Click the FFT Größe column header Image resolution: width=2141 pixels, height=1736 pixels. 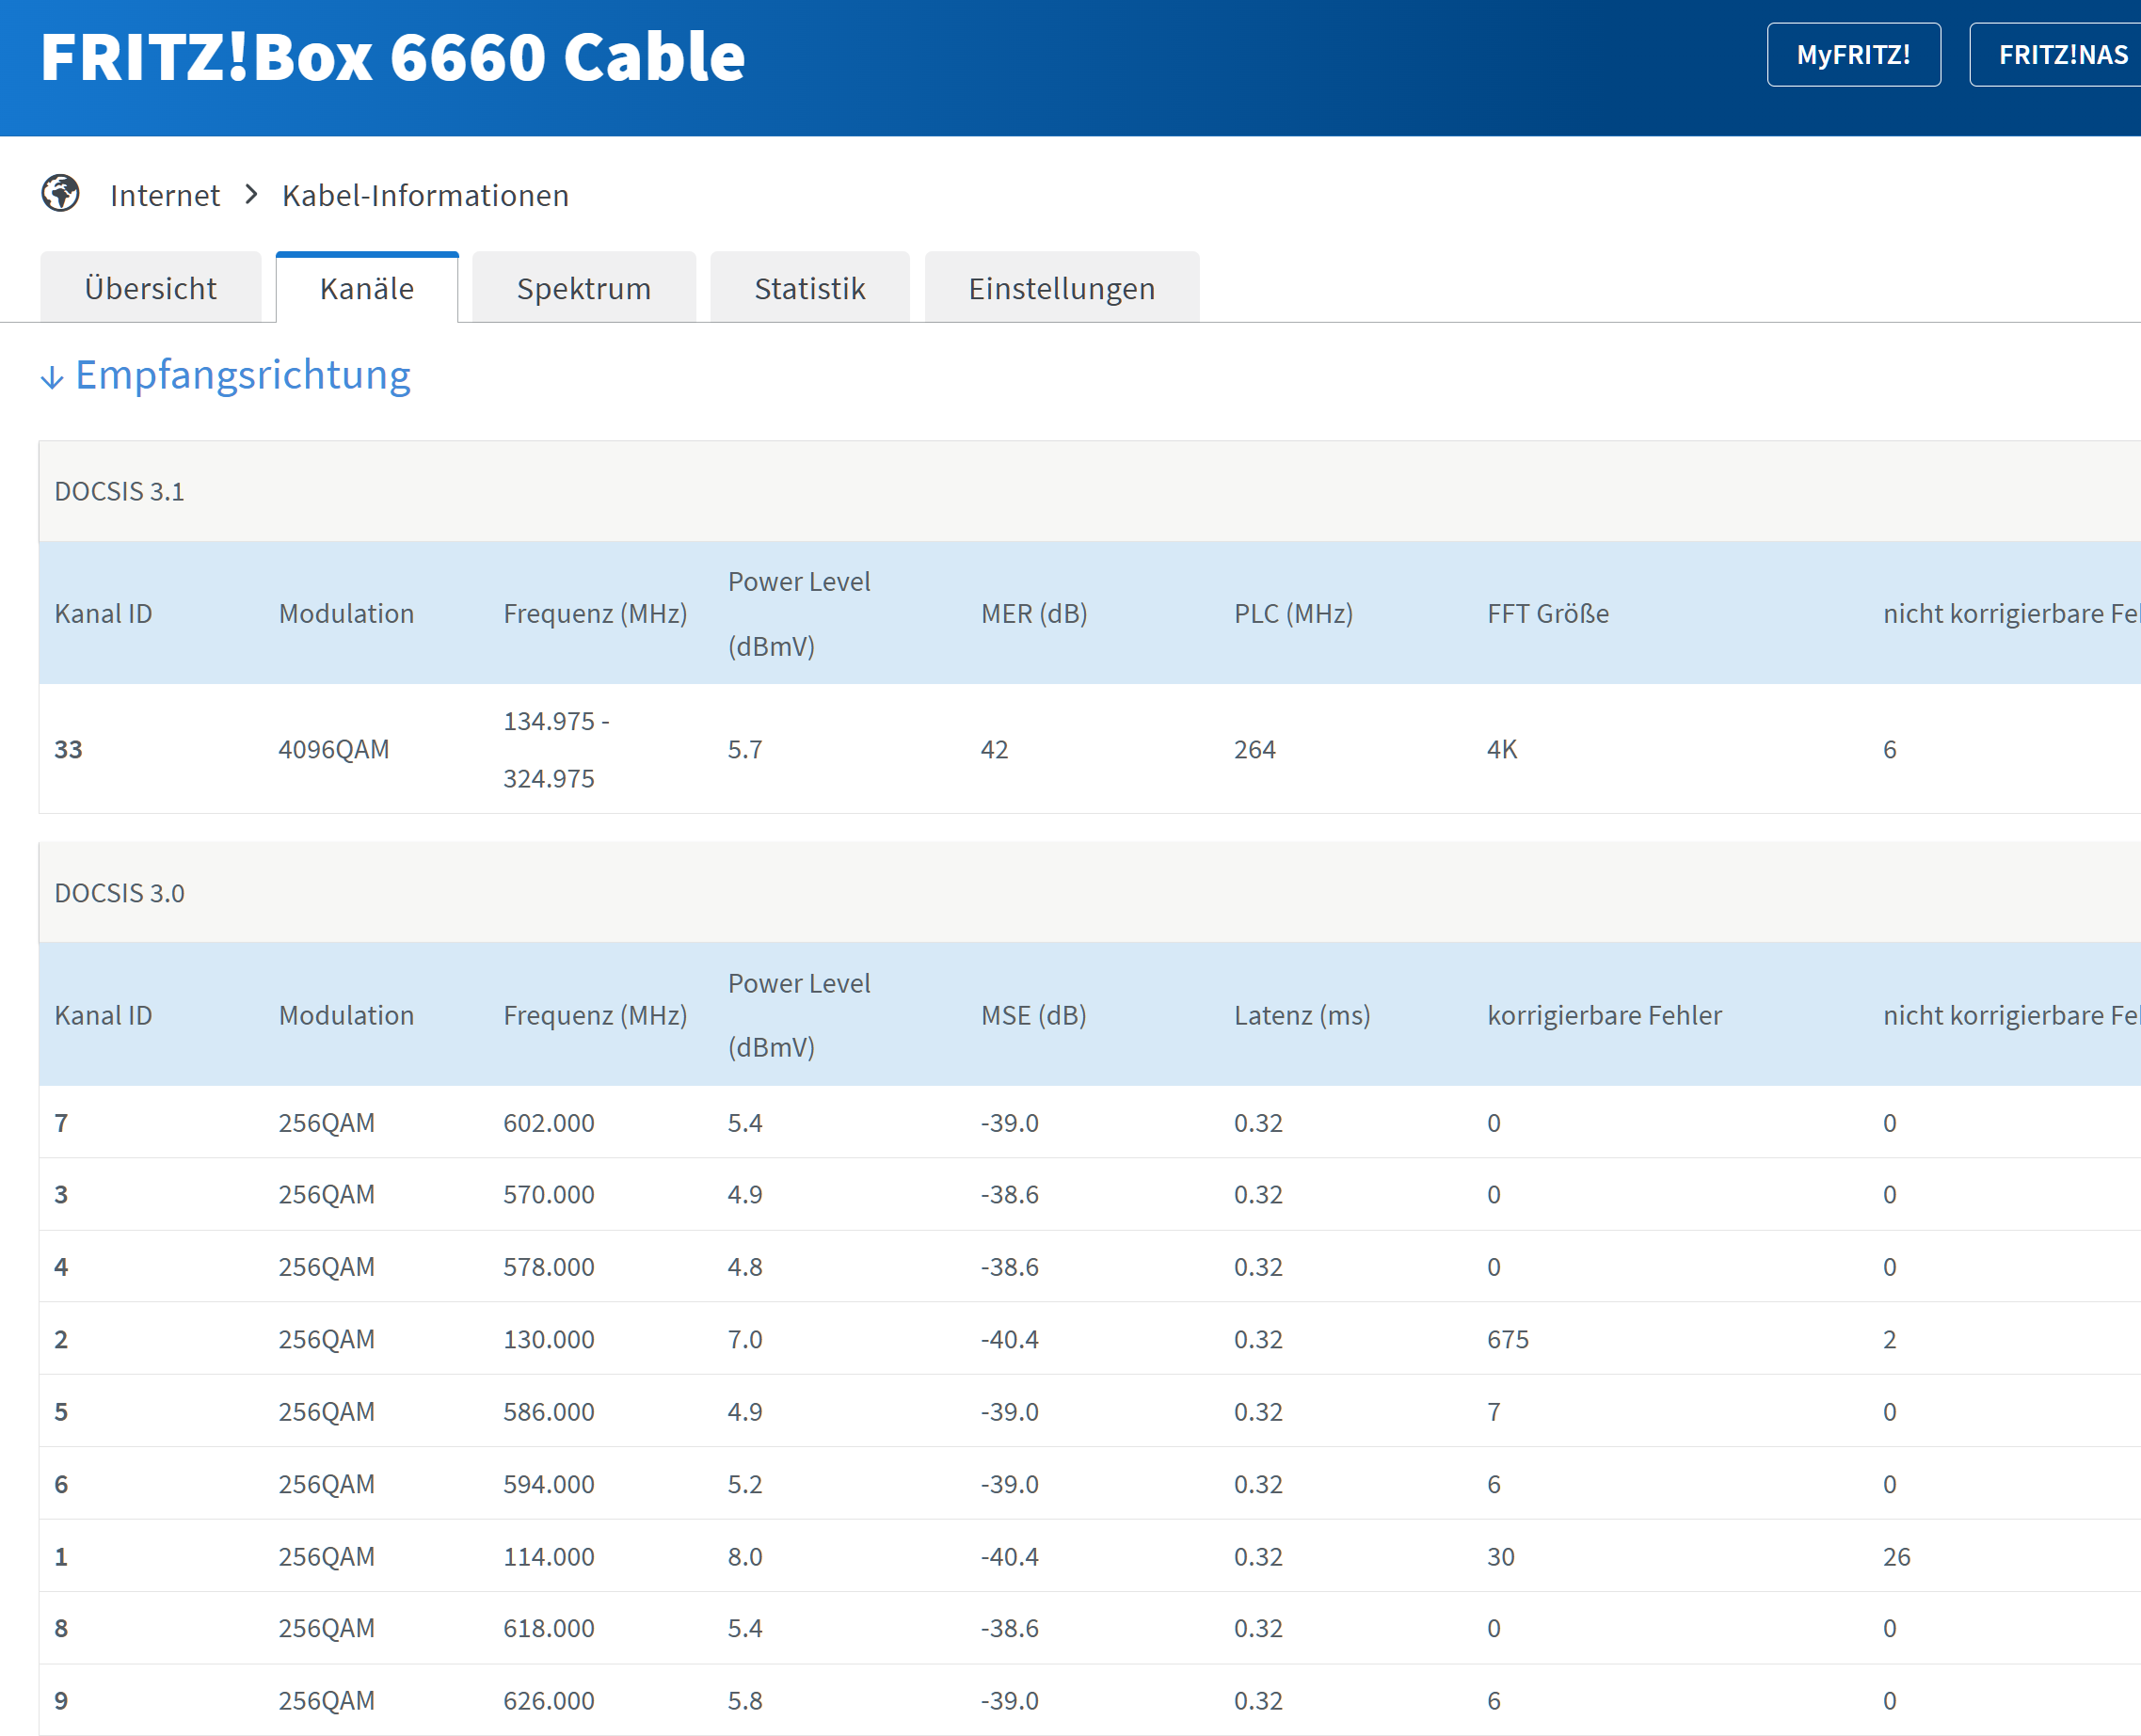coord(1548,614)
